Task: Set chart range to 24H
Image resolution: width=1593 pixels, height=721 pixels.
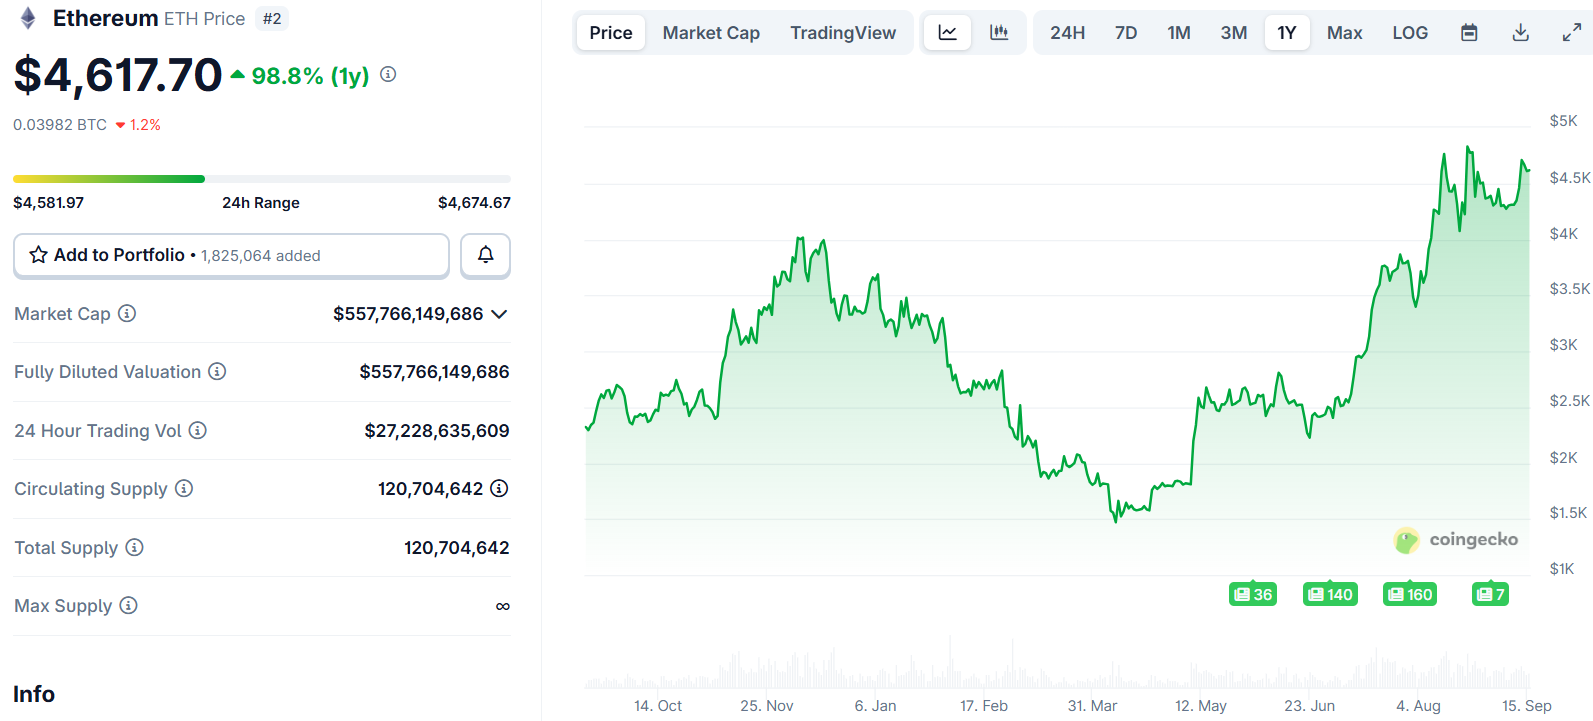Action: [1067, 33]
